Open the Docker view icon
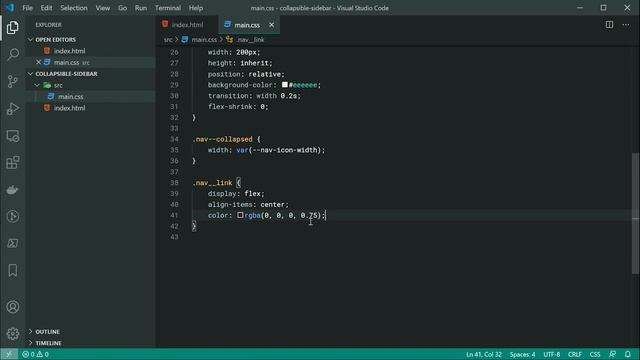The image size is (640, 360). (13, 189)
